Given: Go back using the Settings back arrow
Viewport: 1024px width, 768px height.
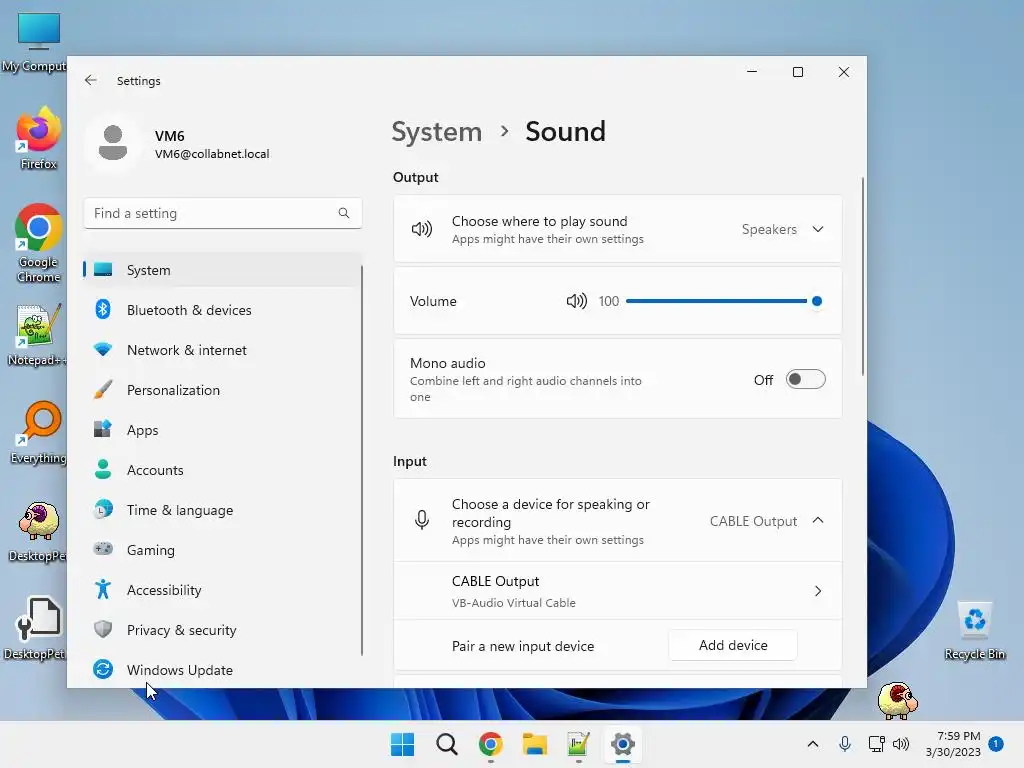Looking at the screenshot, I should coord(91,80).
